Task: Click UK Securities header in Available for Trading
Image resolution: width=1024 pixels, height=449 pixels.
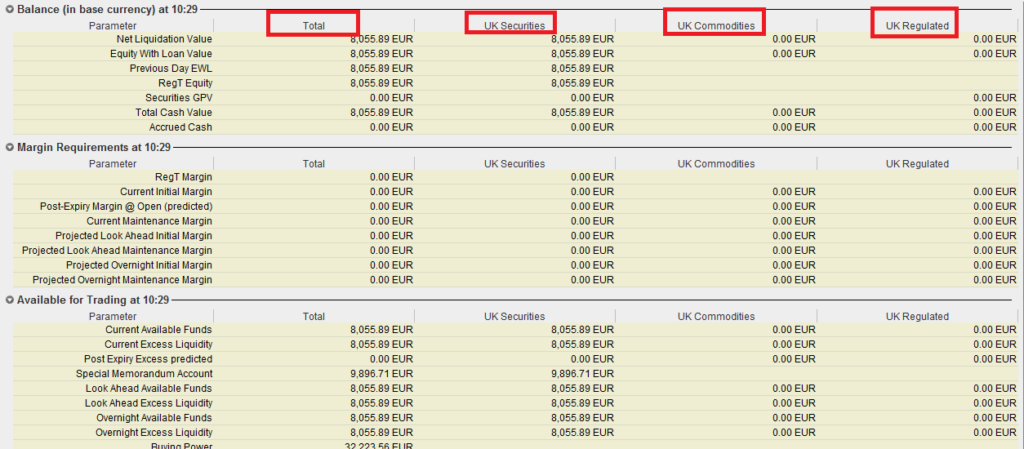Action: click(514, 317)
